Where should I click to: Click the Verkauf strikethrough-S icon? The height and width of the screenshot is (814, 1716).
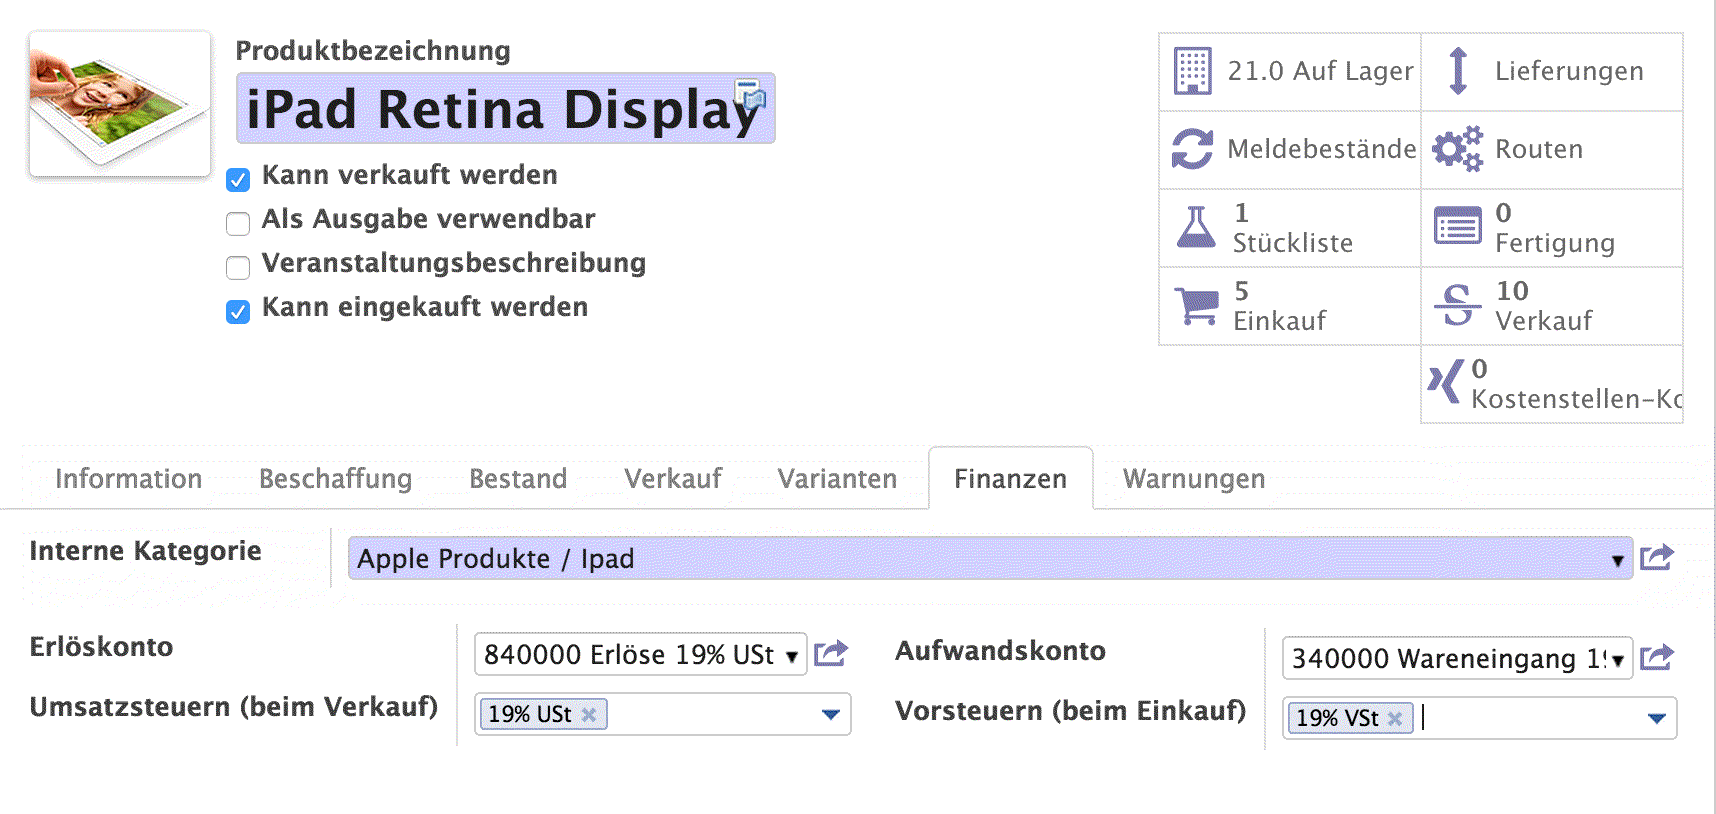pyautogui.click(x=1457, y=305)
